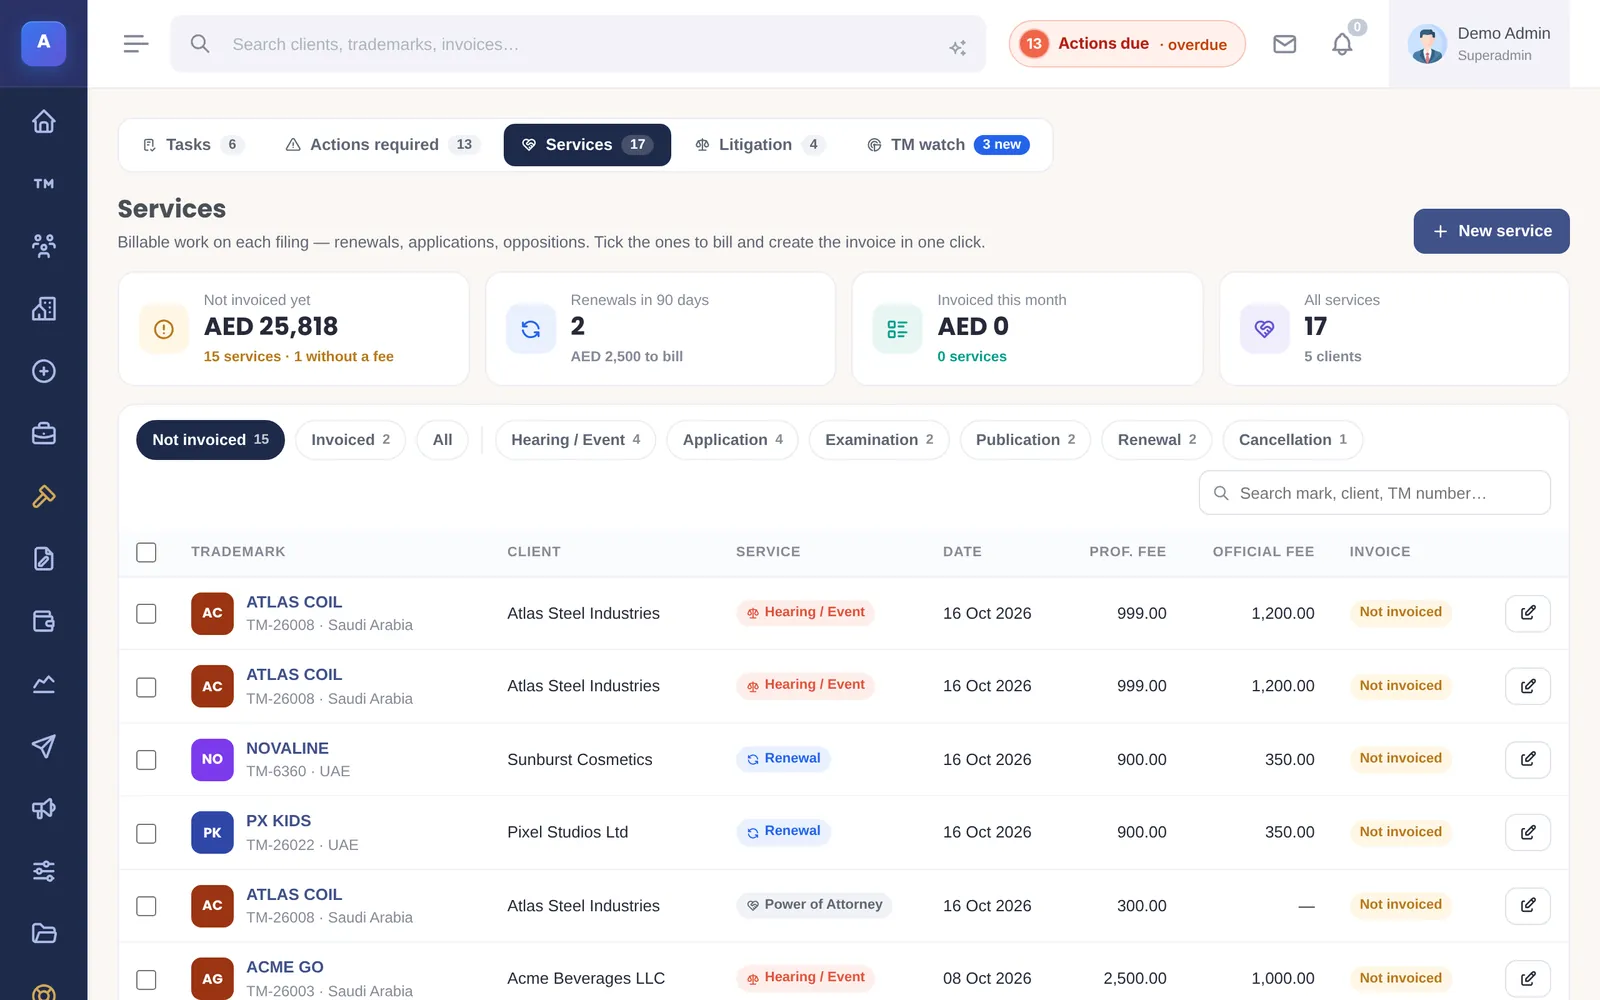Tick the checkbox for PX KIDS row

tap(146, 833)
